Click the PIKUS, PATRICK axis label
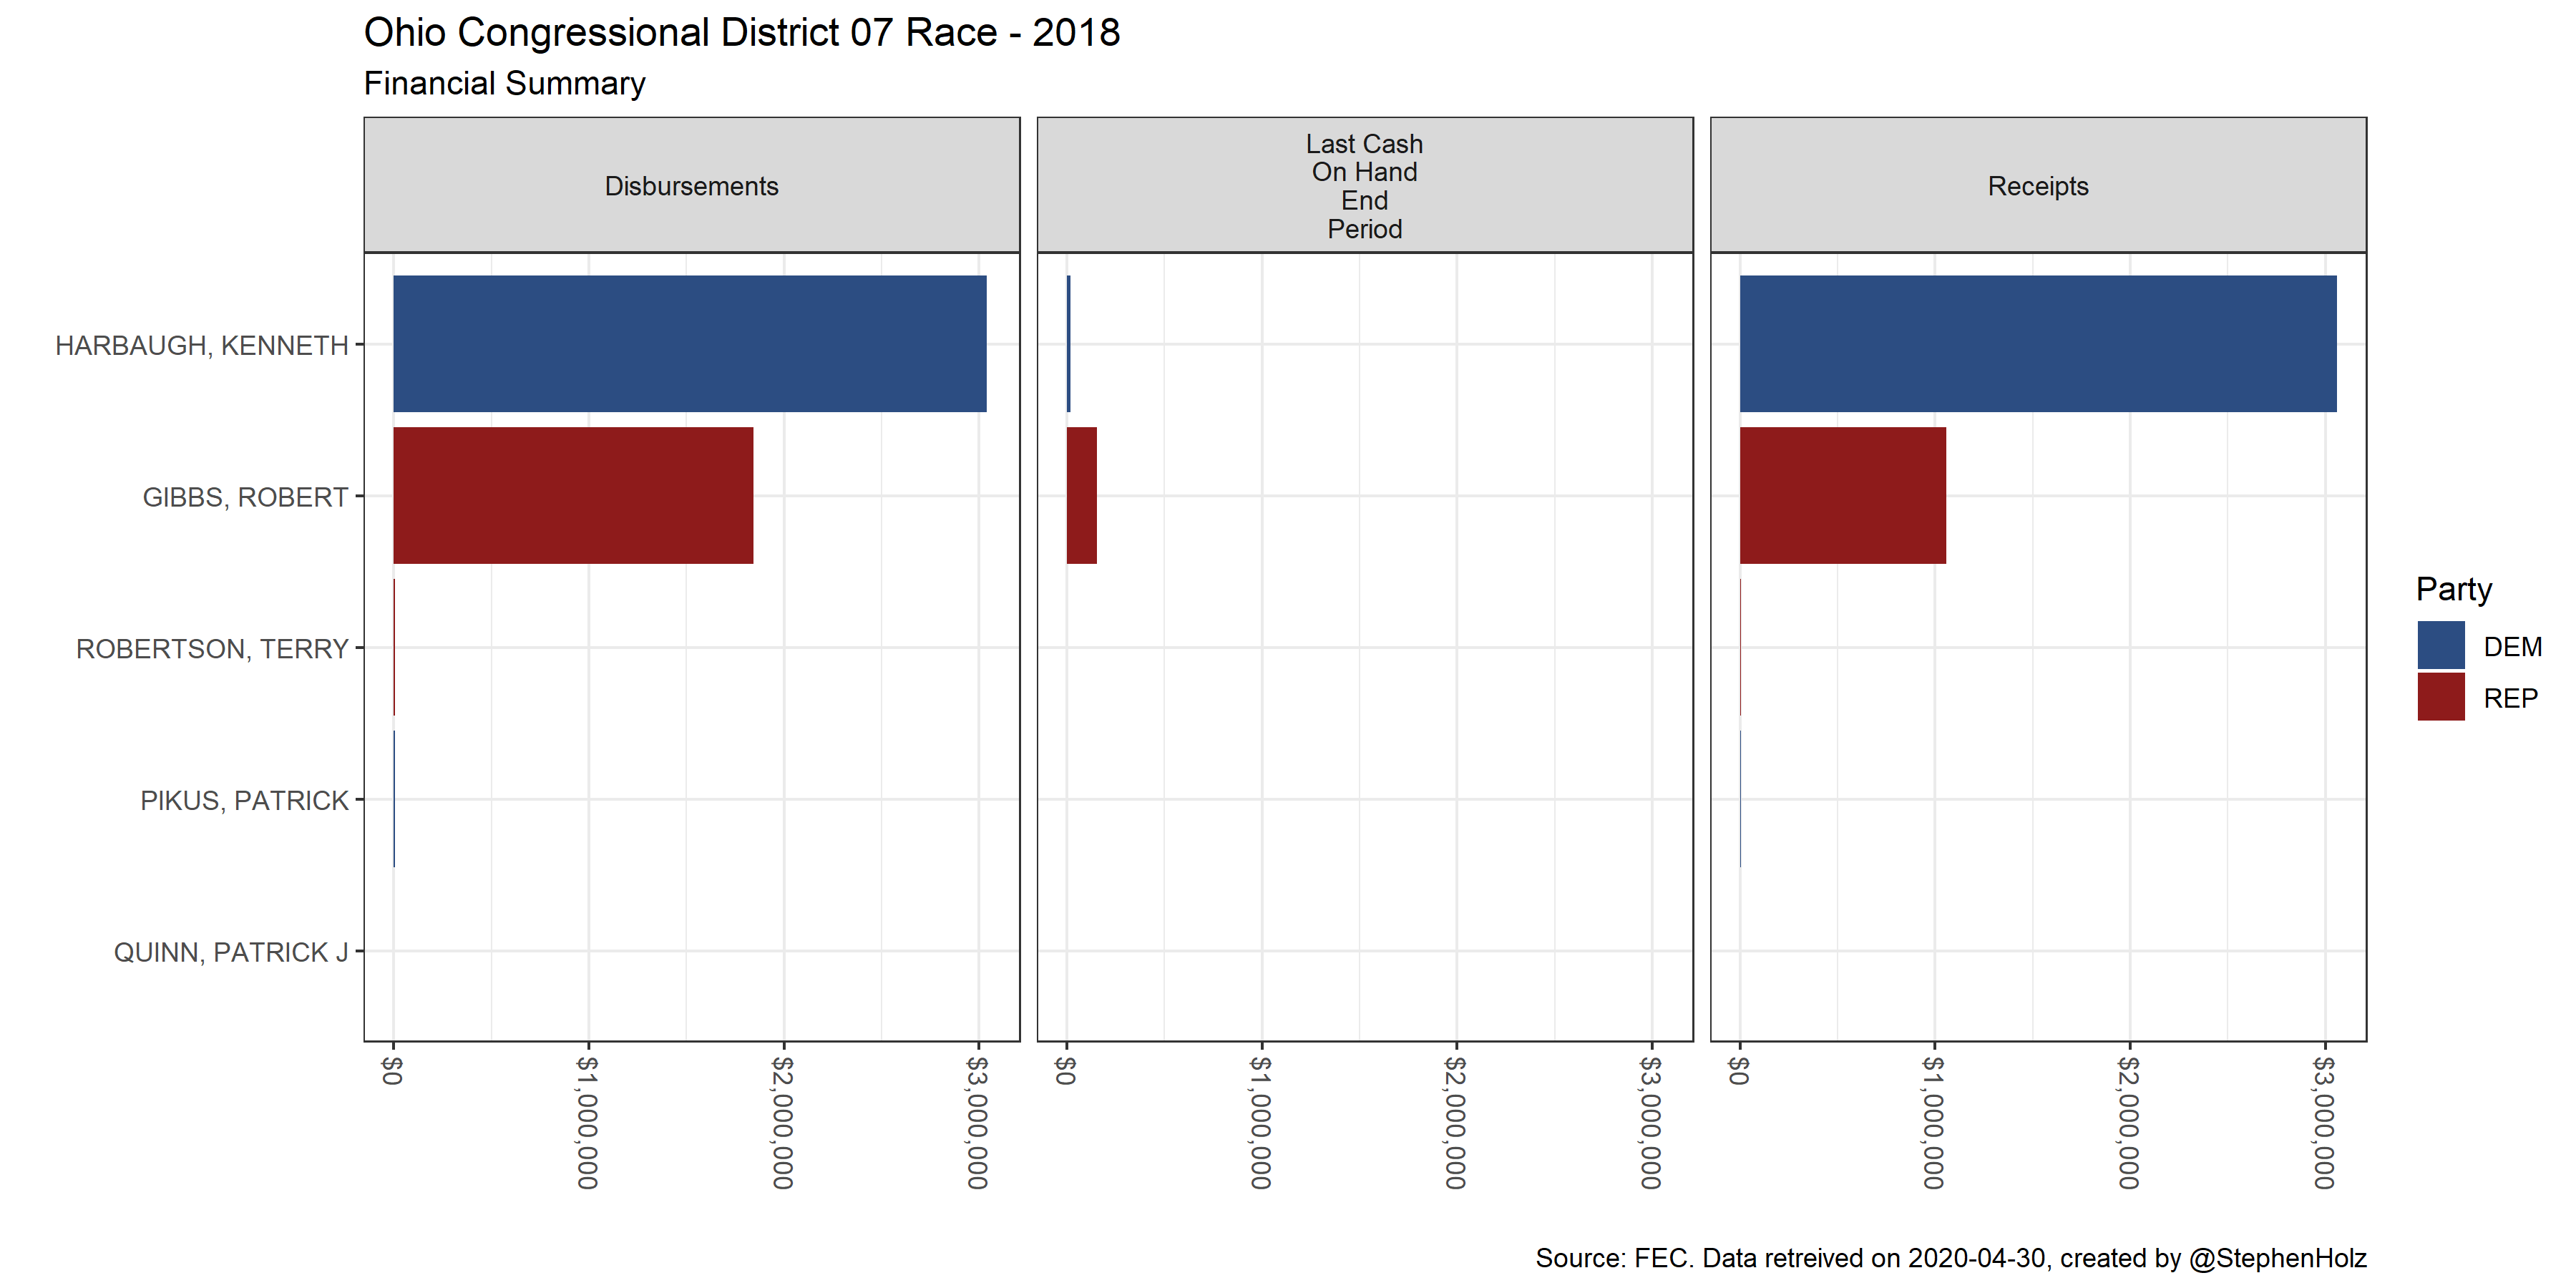This screenshot has height=1288, width=2576. (x=244, y=801)
